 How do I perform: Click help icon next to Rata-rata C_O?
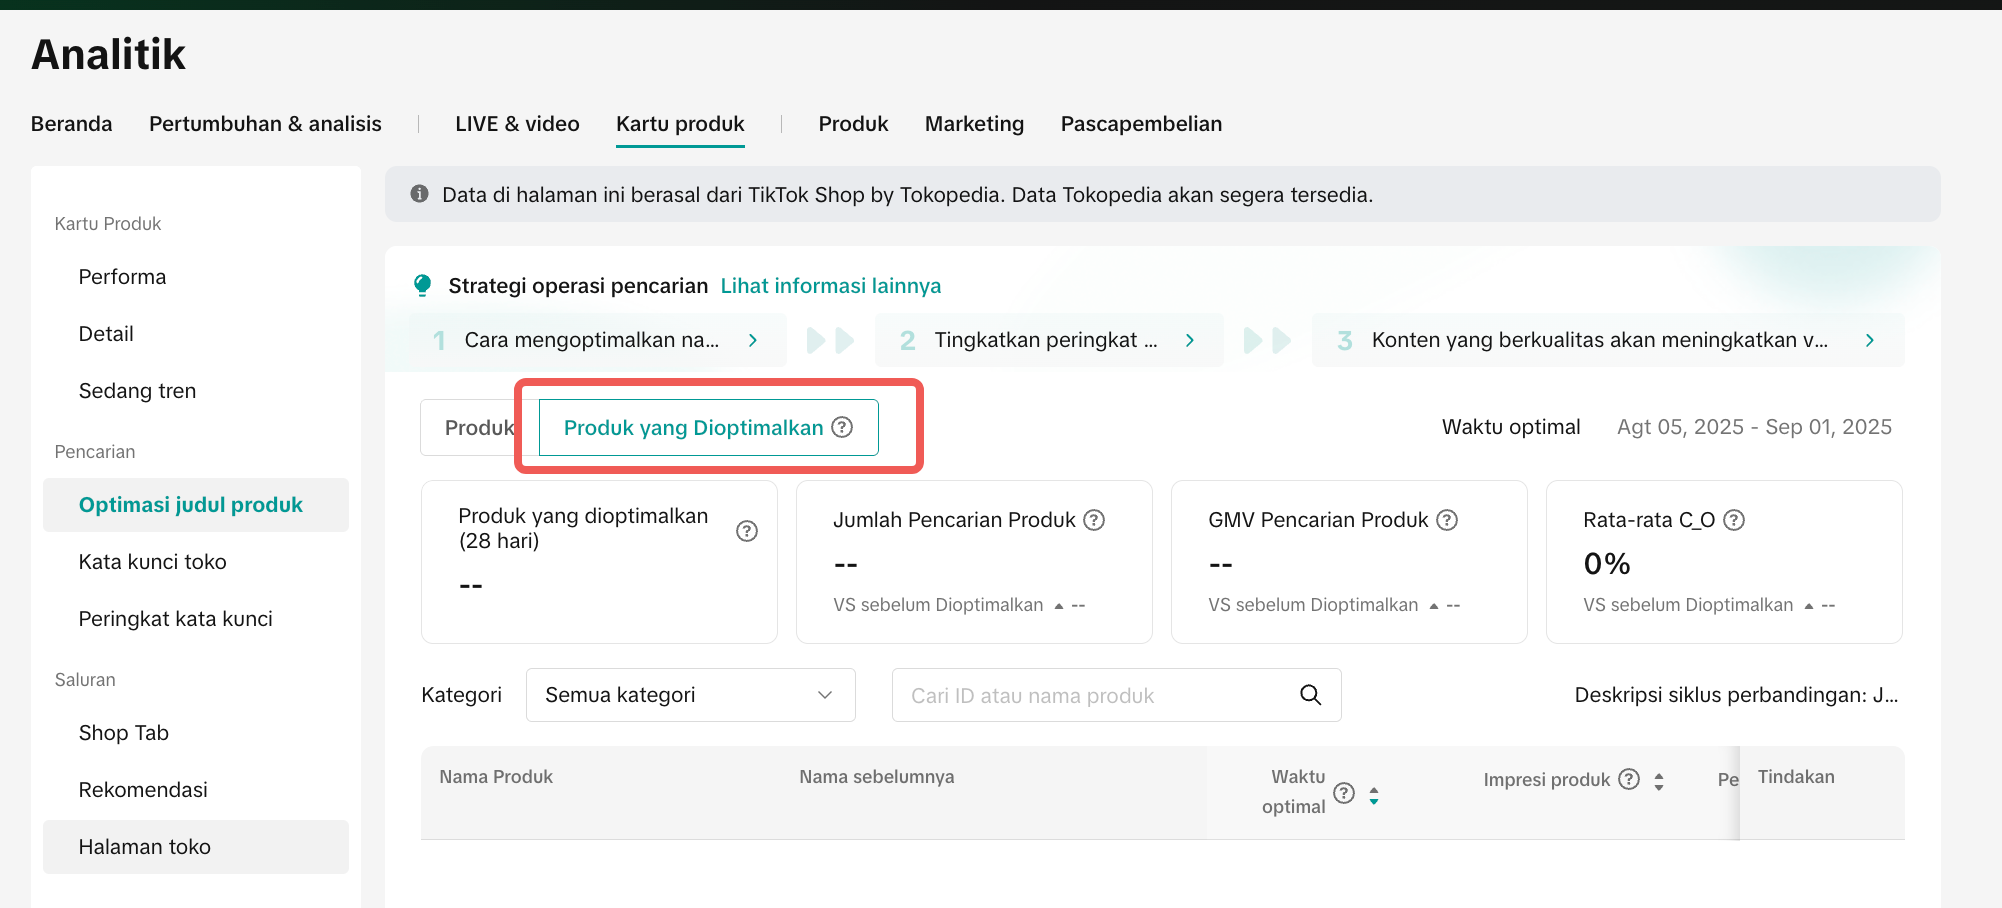(1734, 520)
